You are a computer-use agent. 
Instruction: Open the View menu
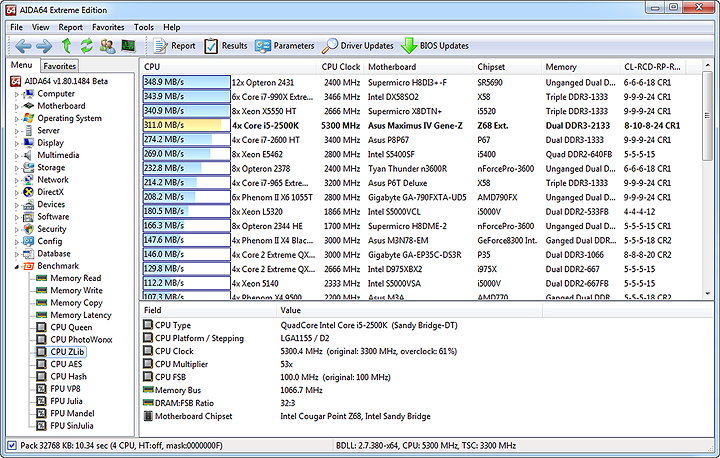40,27
